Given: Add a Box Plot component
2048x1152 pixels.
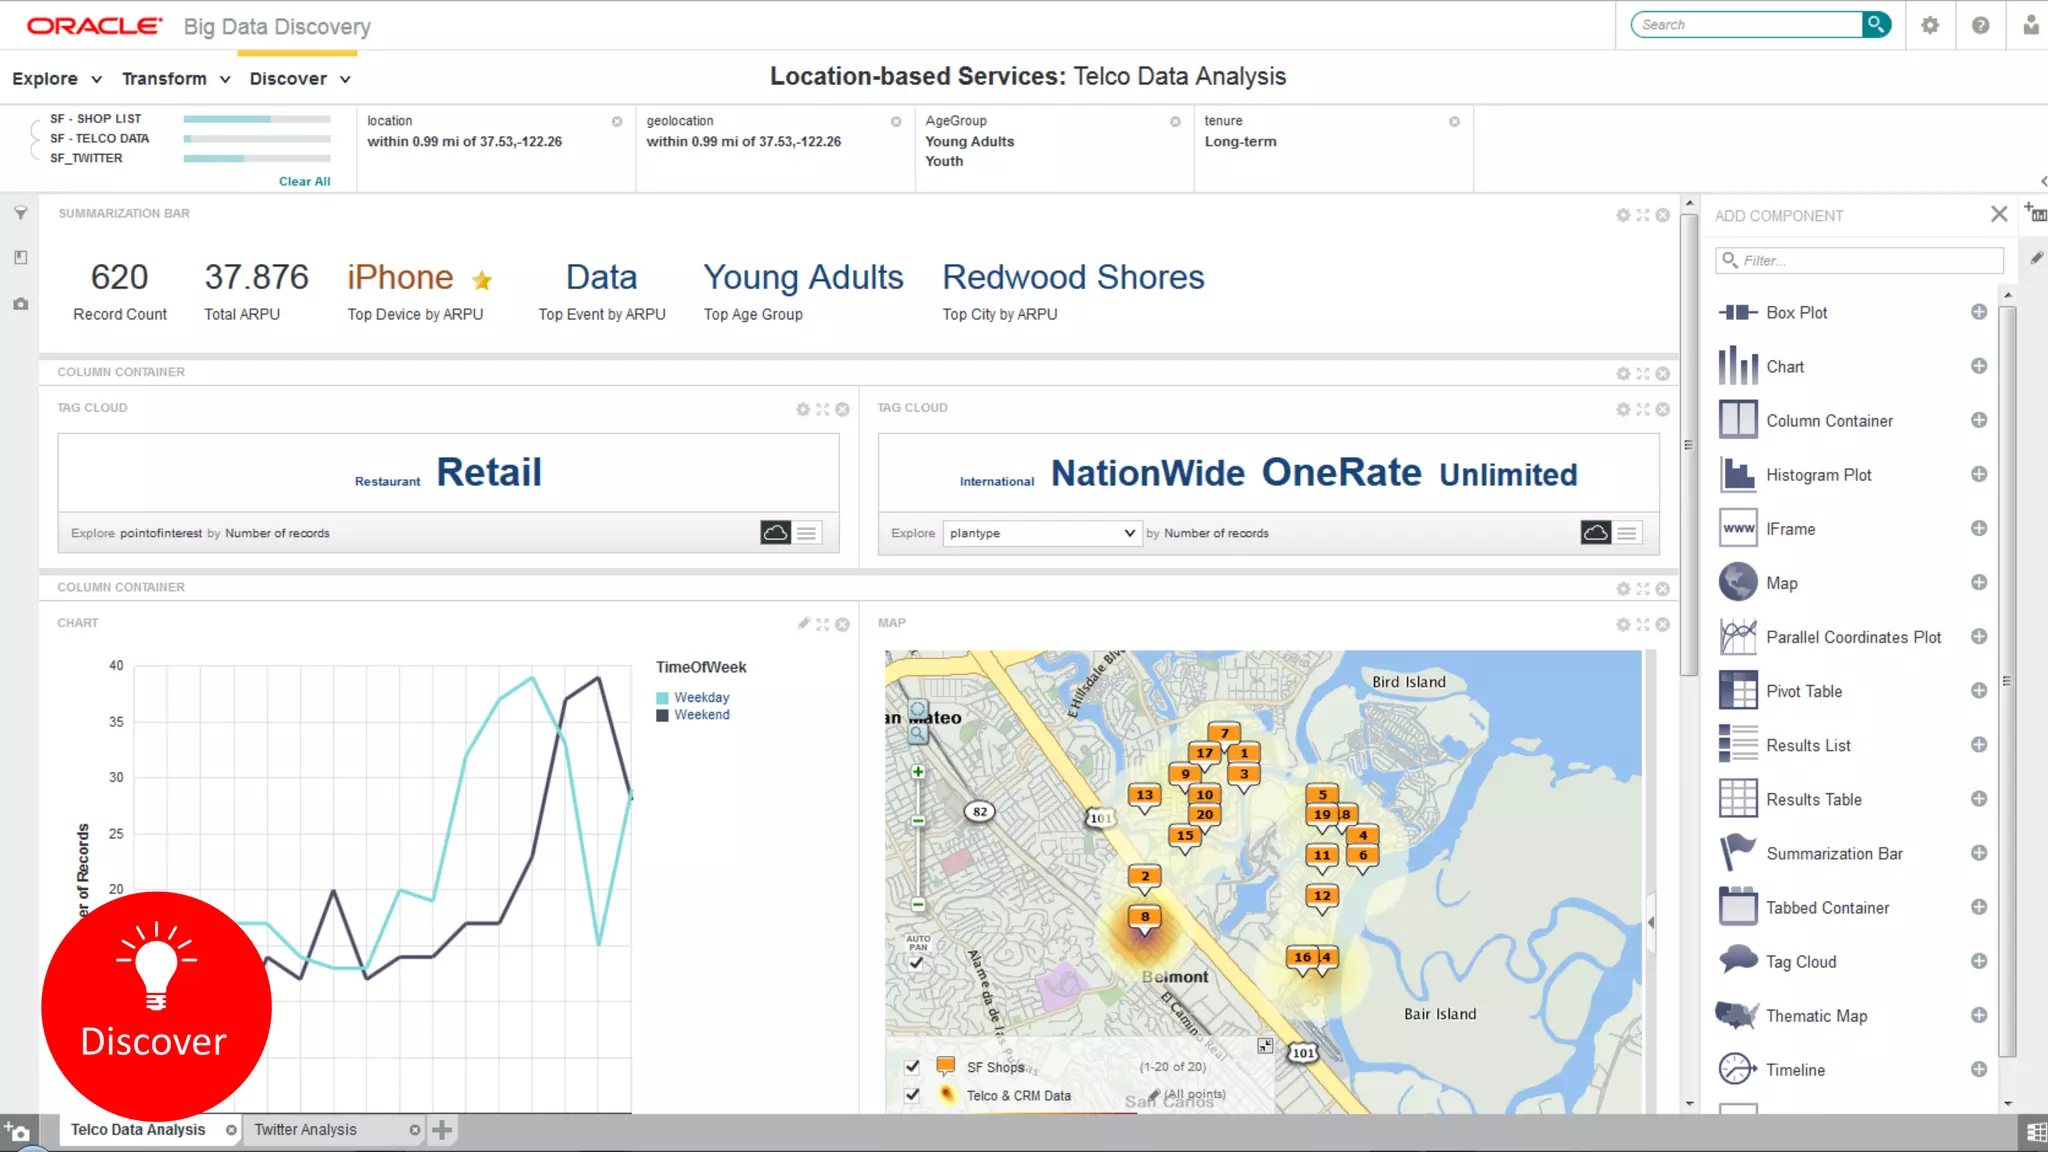Looking at the screenshot, I should 1978,312.
